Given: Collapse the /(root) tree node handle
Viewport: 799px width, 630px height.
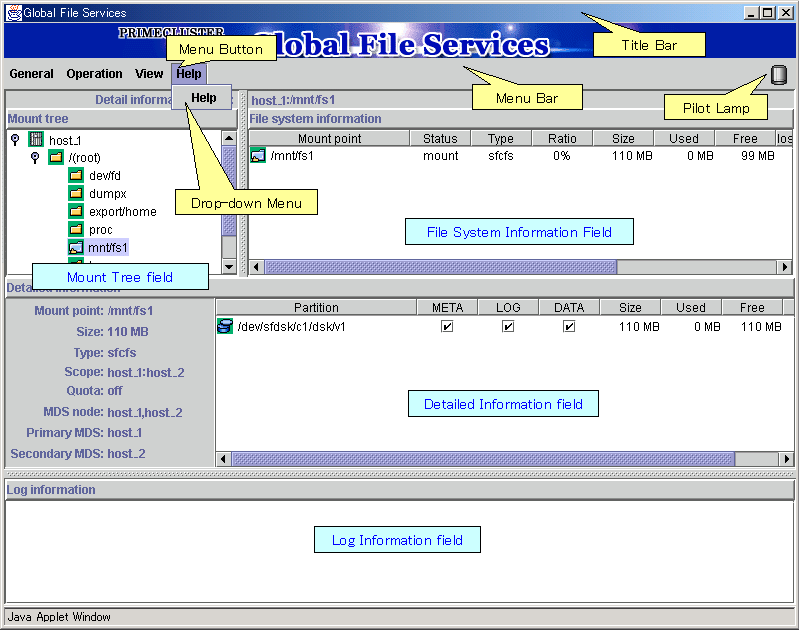Looking at the screenshot, I should pyautogui.click(x=35, y=158).
